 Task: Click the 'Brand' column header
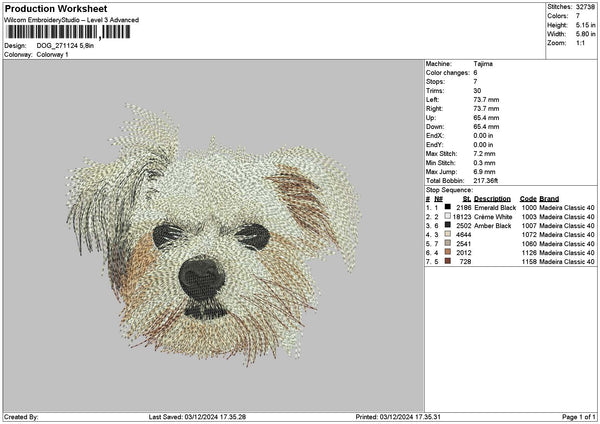point(549,199)
